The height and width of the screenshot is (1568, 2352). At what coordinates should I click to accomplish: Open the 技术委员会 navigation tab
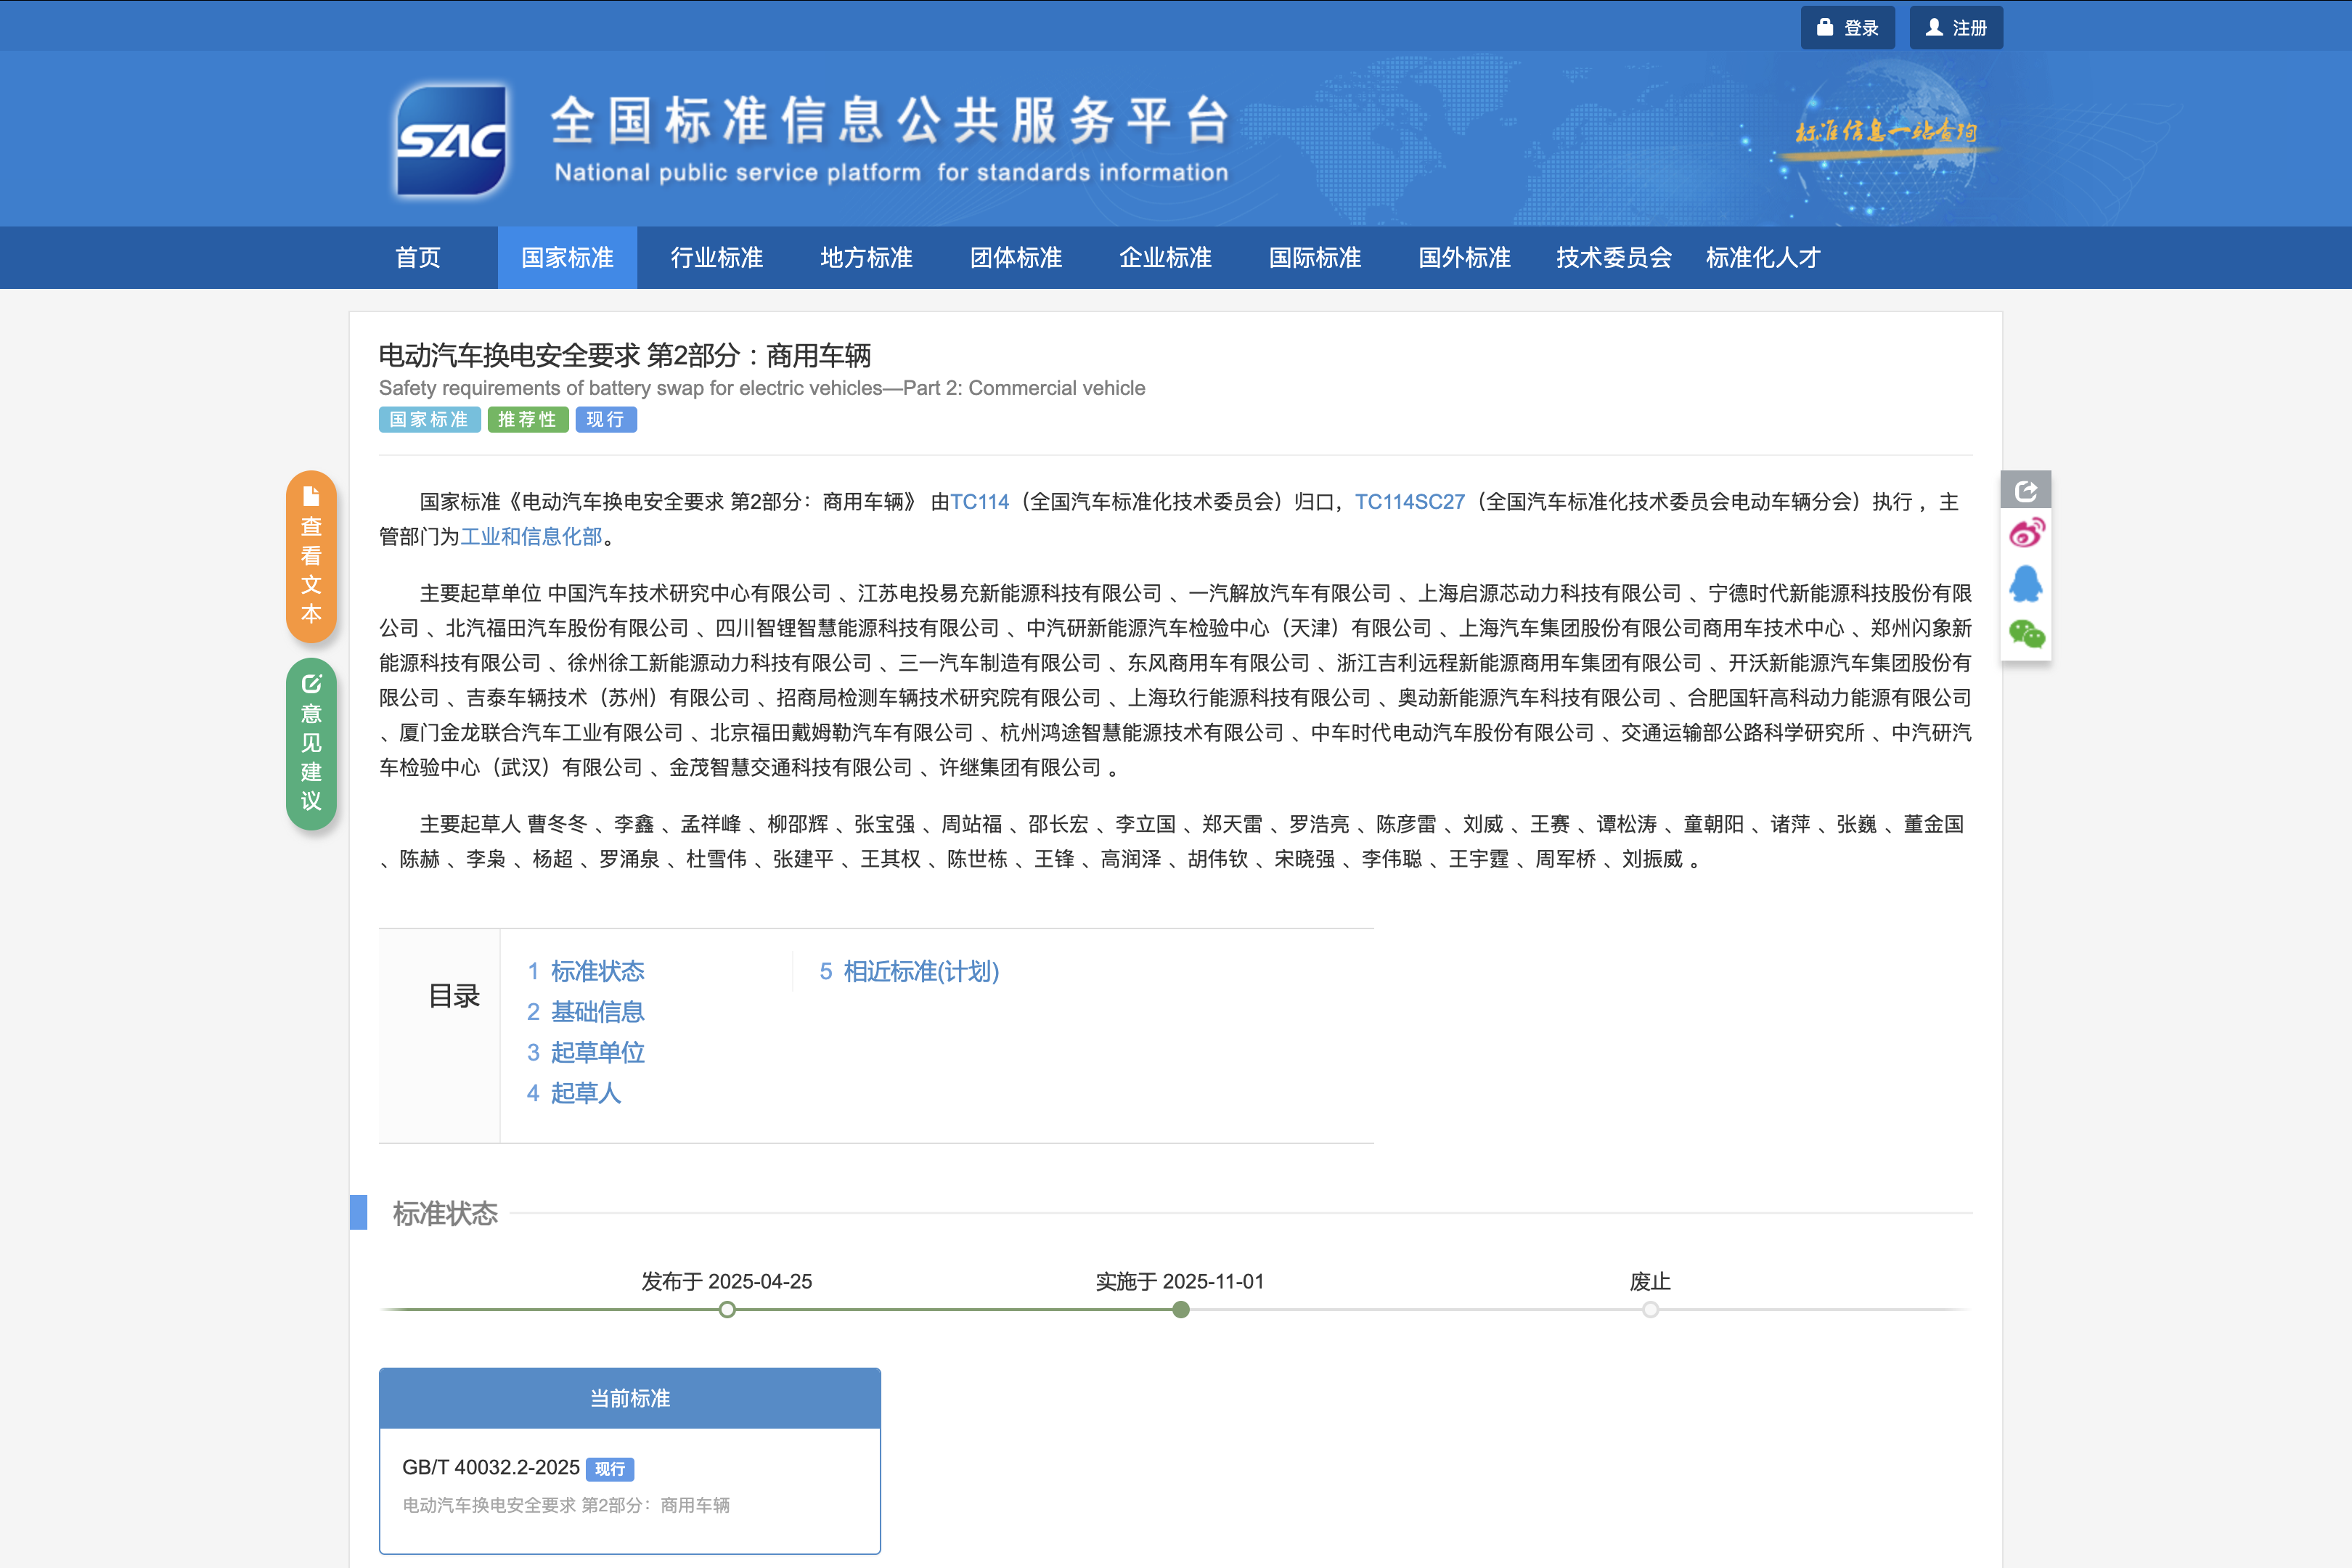click(x=1613, y=258)
